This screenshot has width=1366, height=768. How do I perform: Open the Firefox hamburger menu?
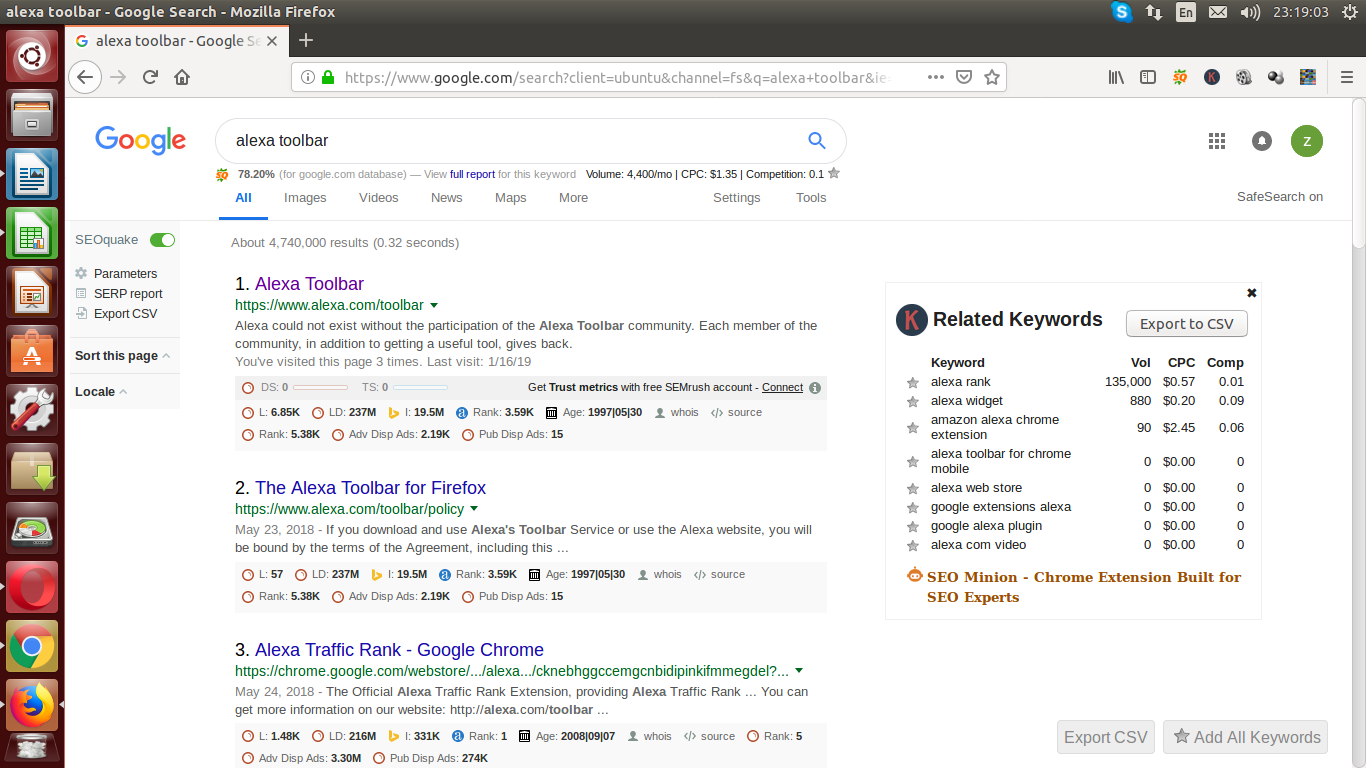(x=1347, y=77)
